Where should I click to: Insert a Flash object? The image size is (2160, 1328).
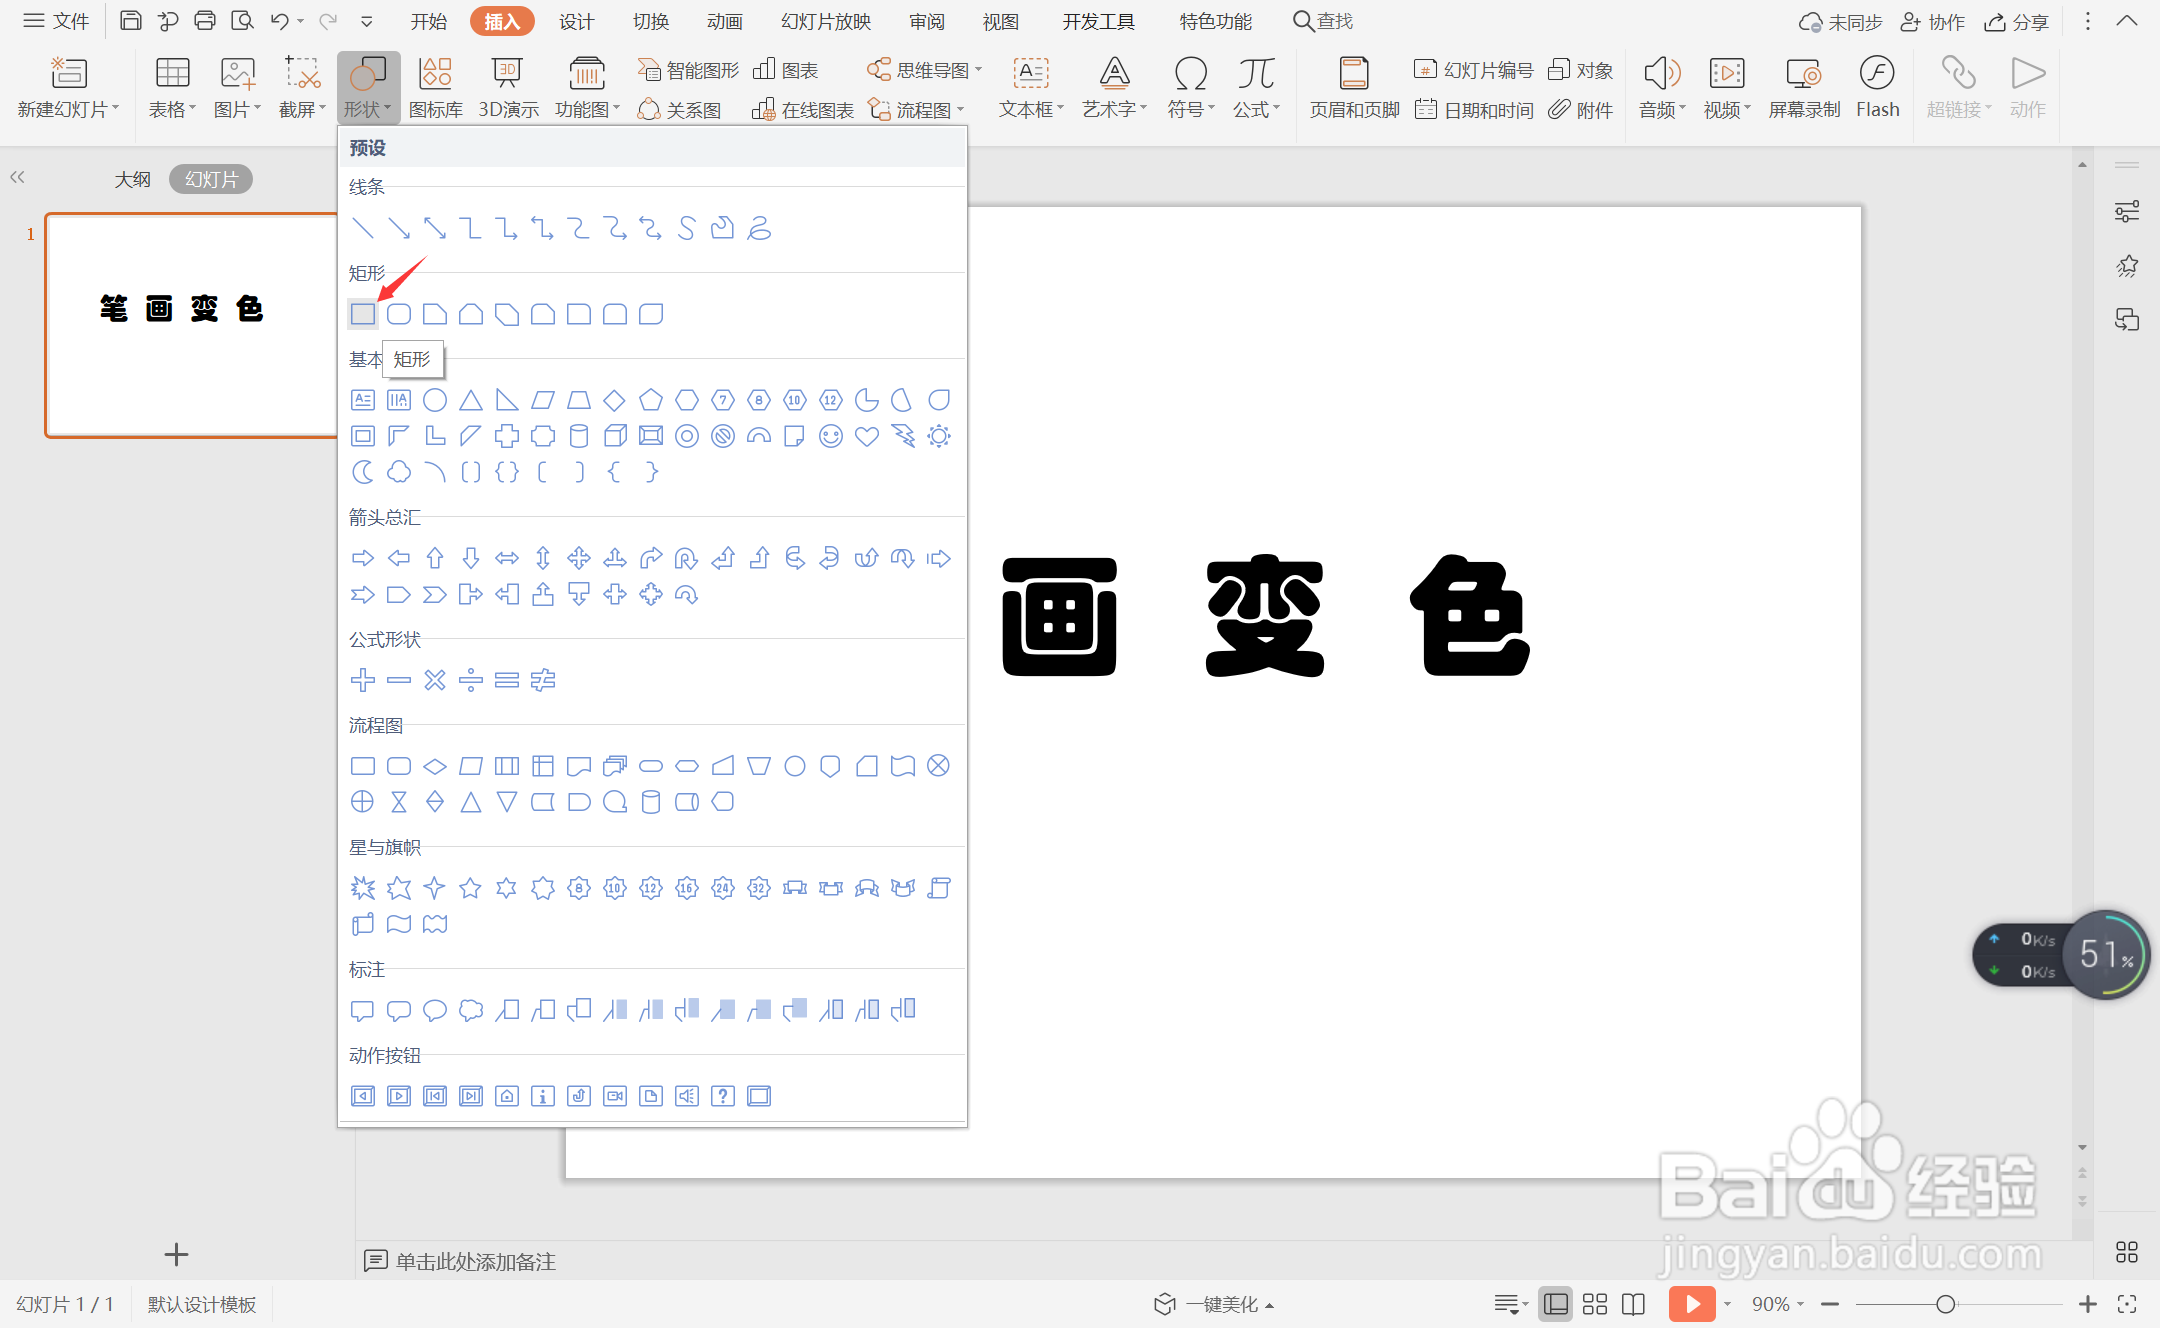pos(1876,86)
